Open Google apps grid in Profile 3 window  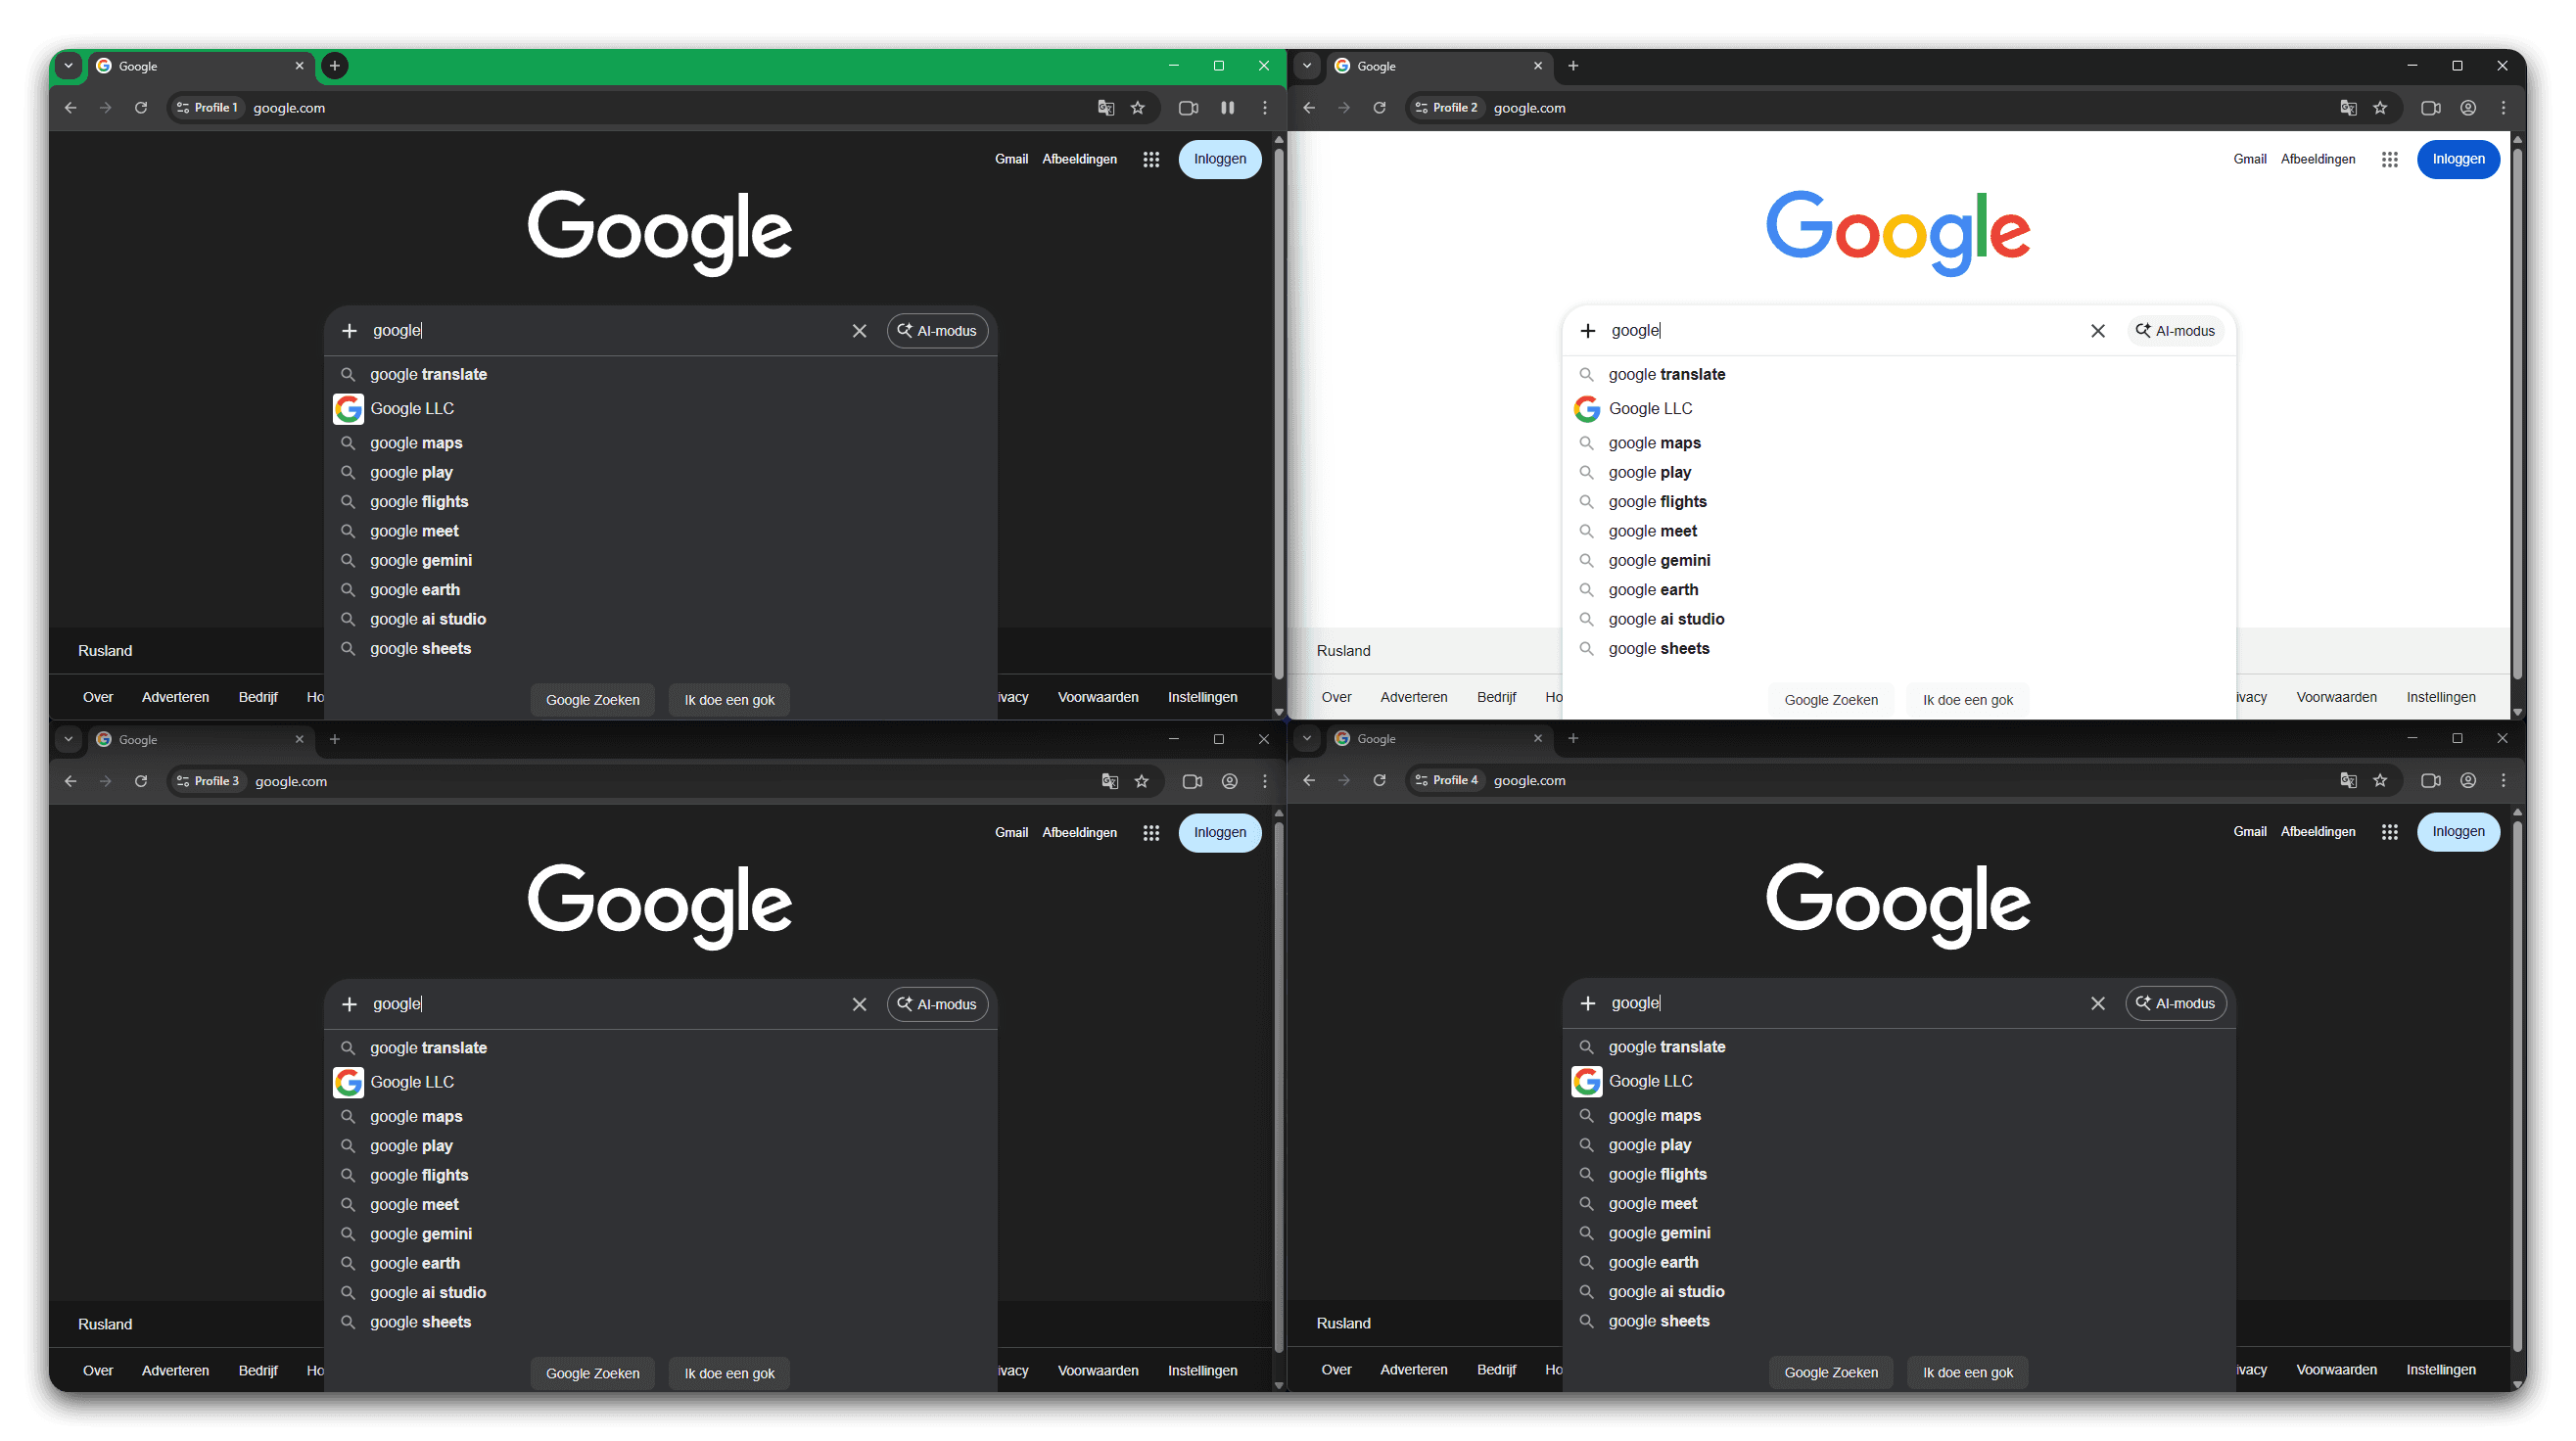(x=1151, y=832)
